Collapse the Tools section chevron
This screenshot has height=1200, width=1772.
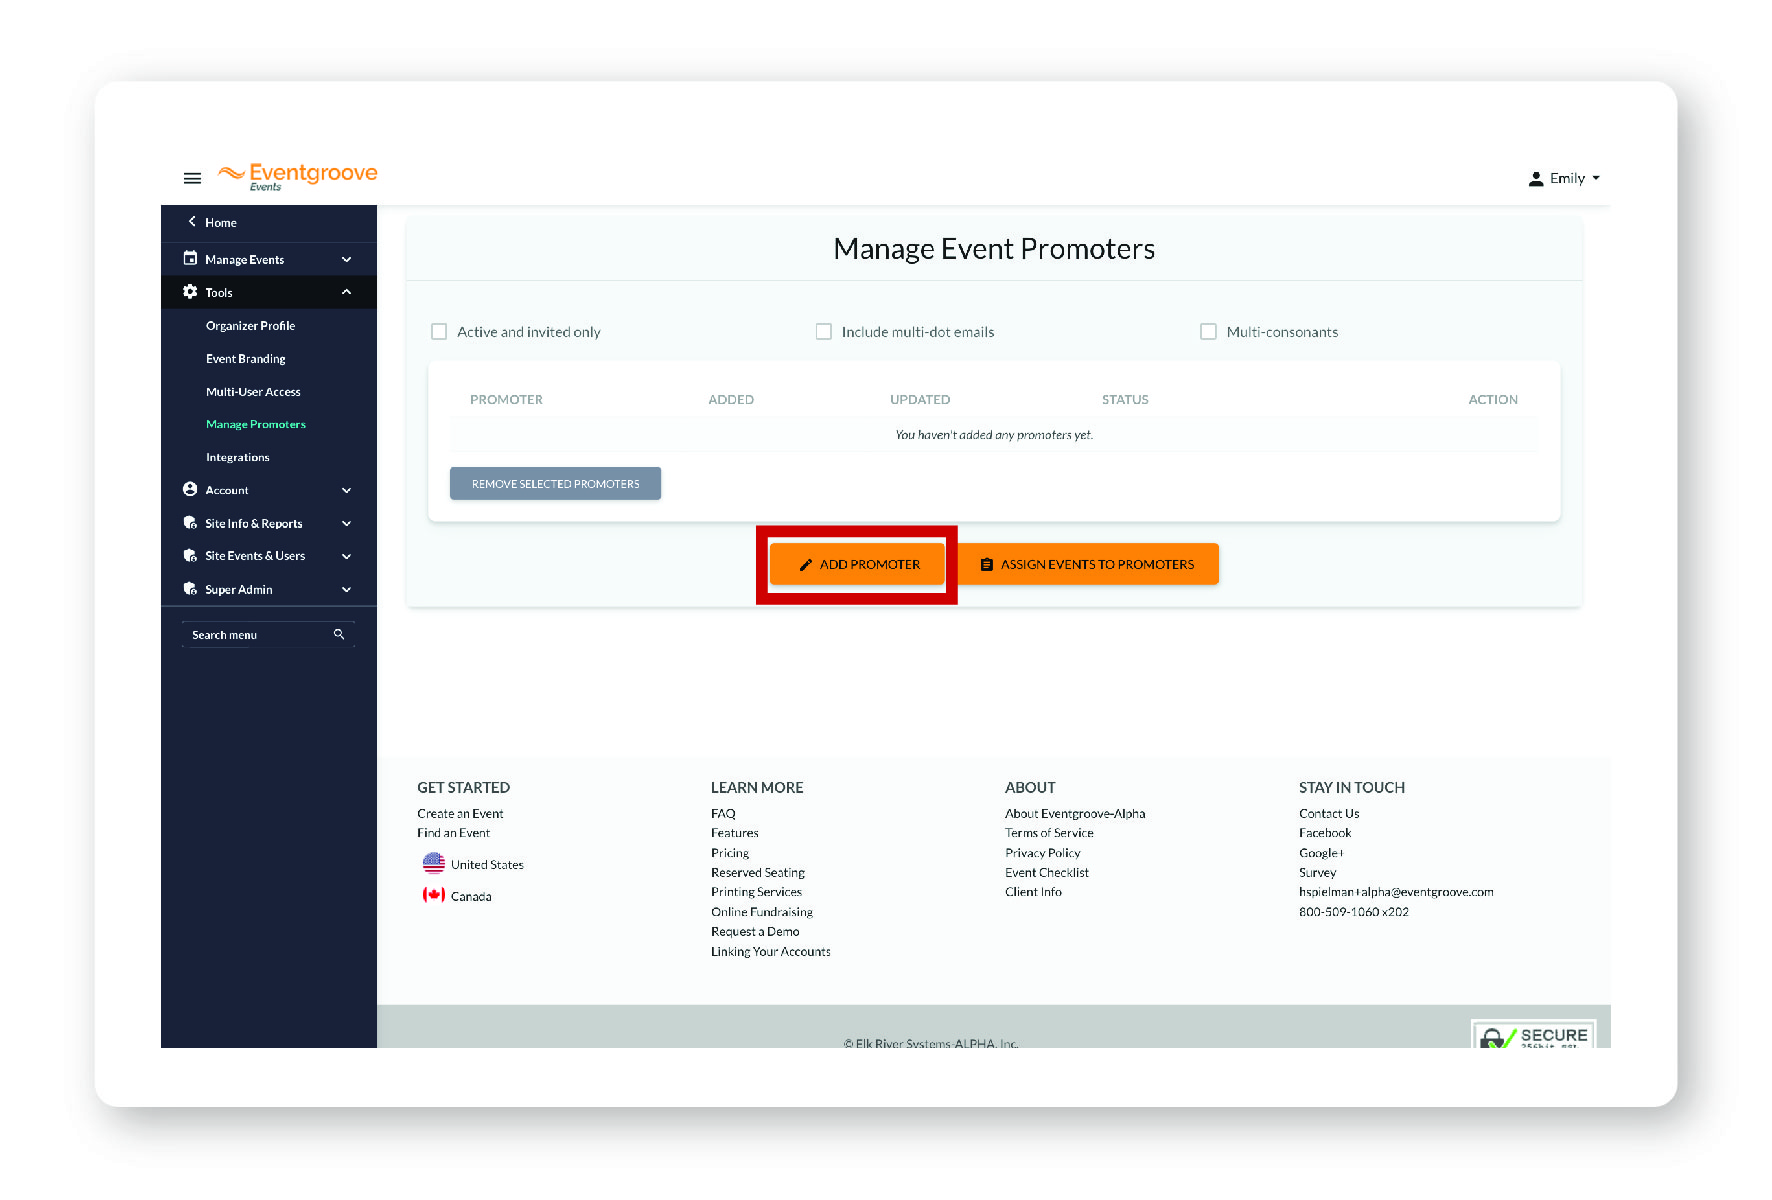(347, 292)
